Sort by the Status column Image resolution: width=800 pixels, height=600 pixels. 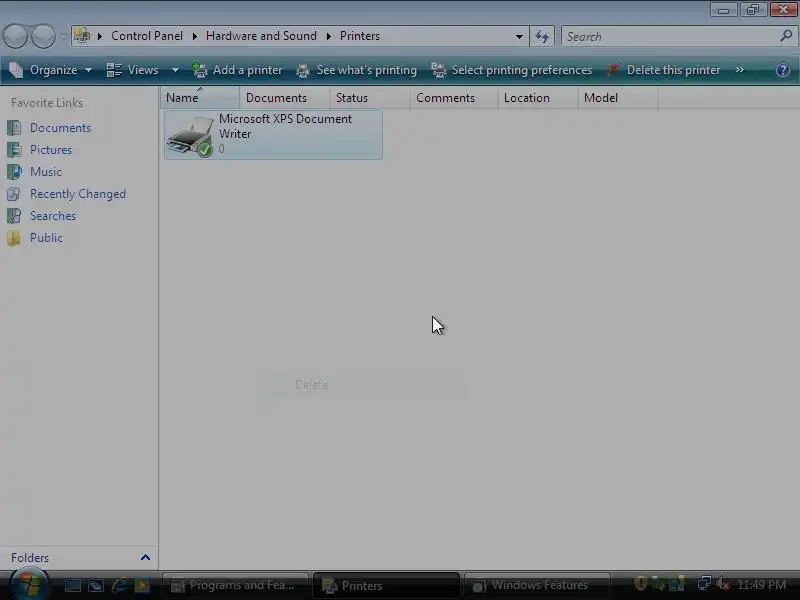pyautogui.click(x=369, y=98)
